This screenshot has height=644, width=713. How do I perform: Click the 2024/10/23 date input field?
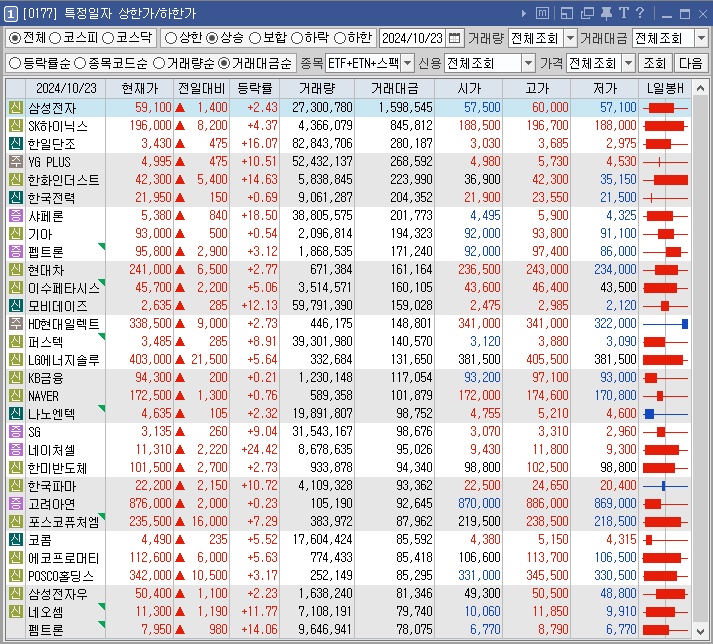412,38
